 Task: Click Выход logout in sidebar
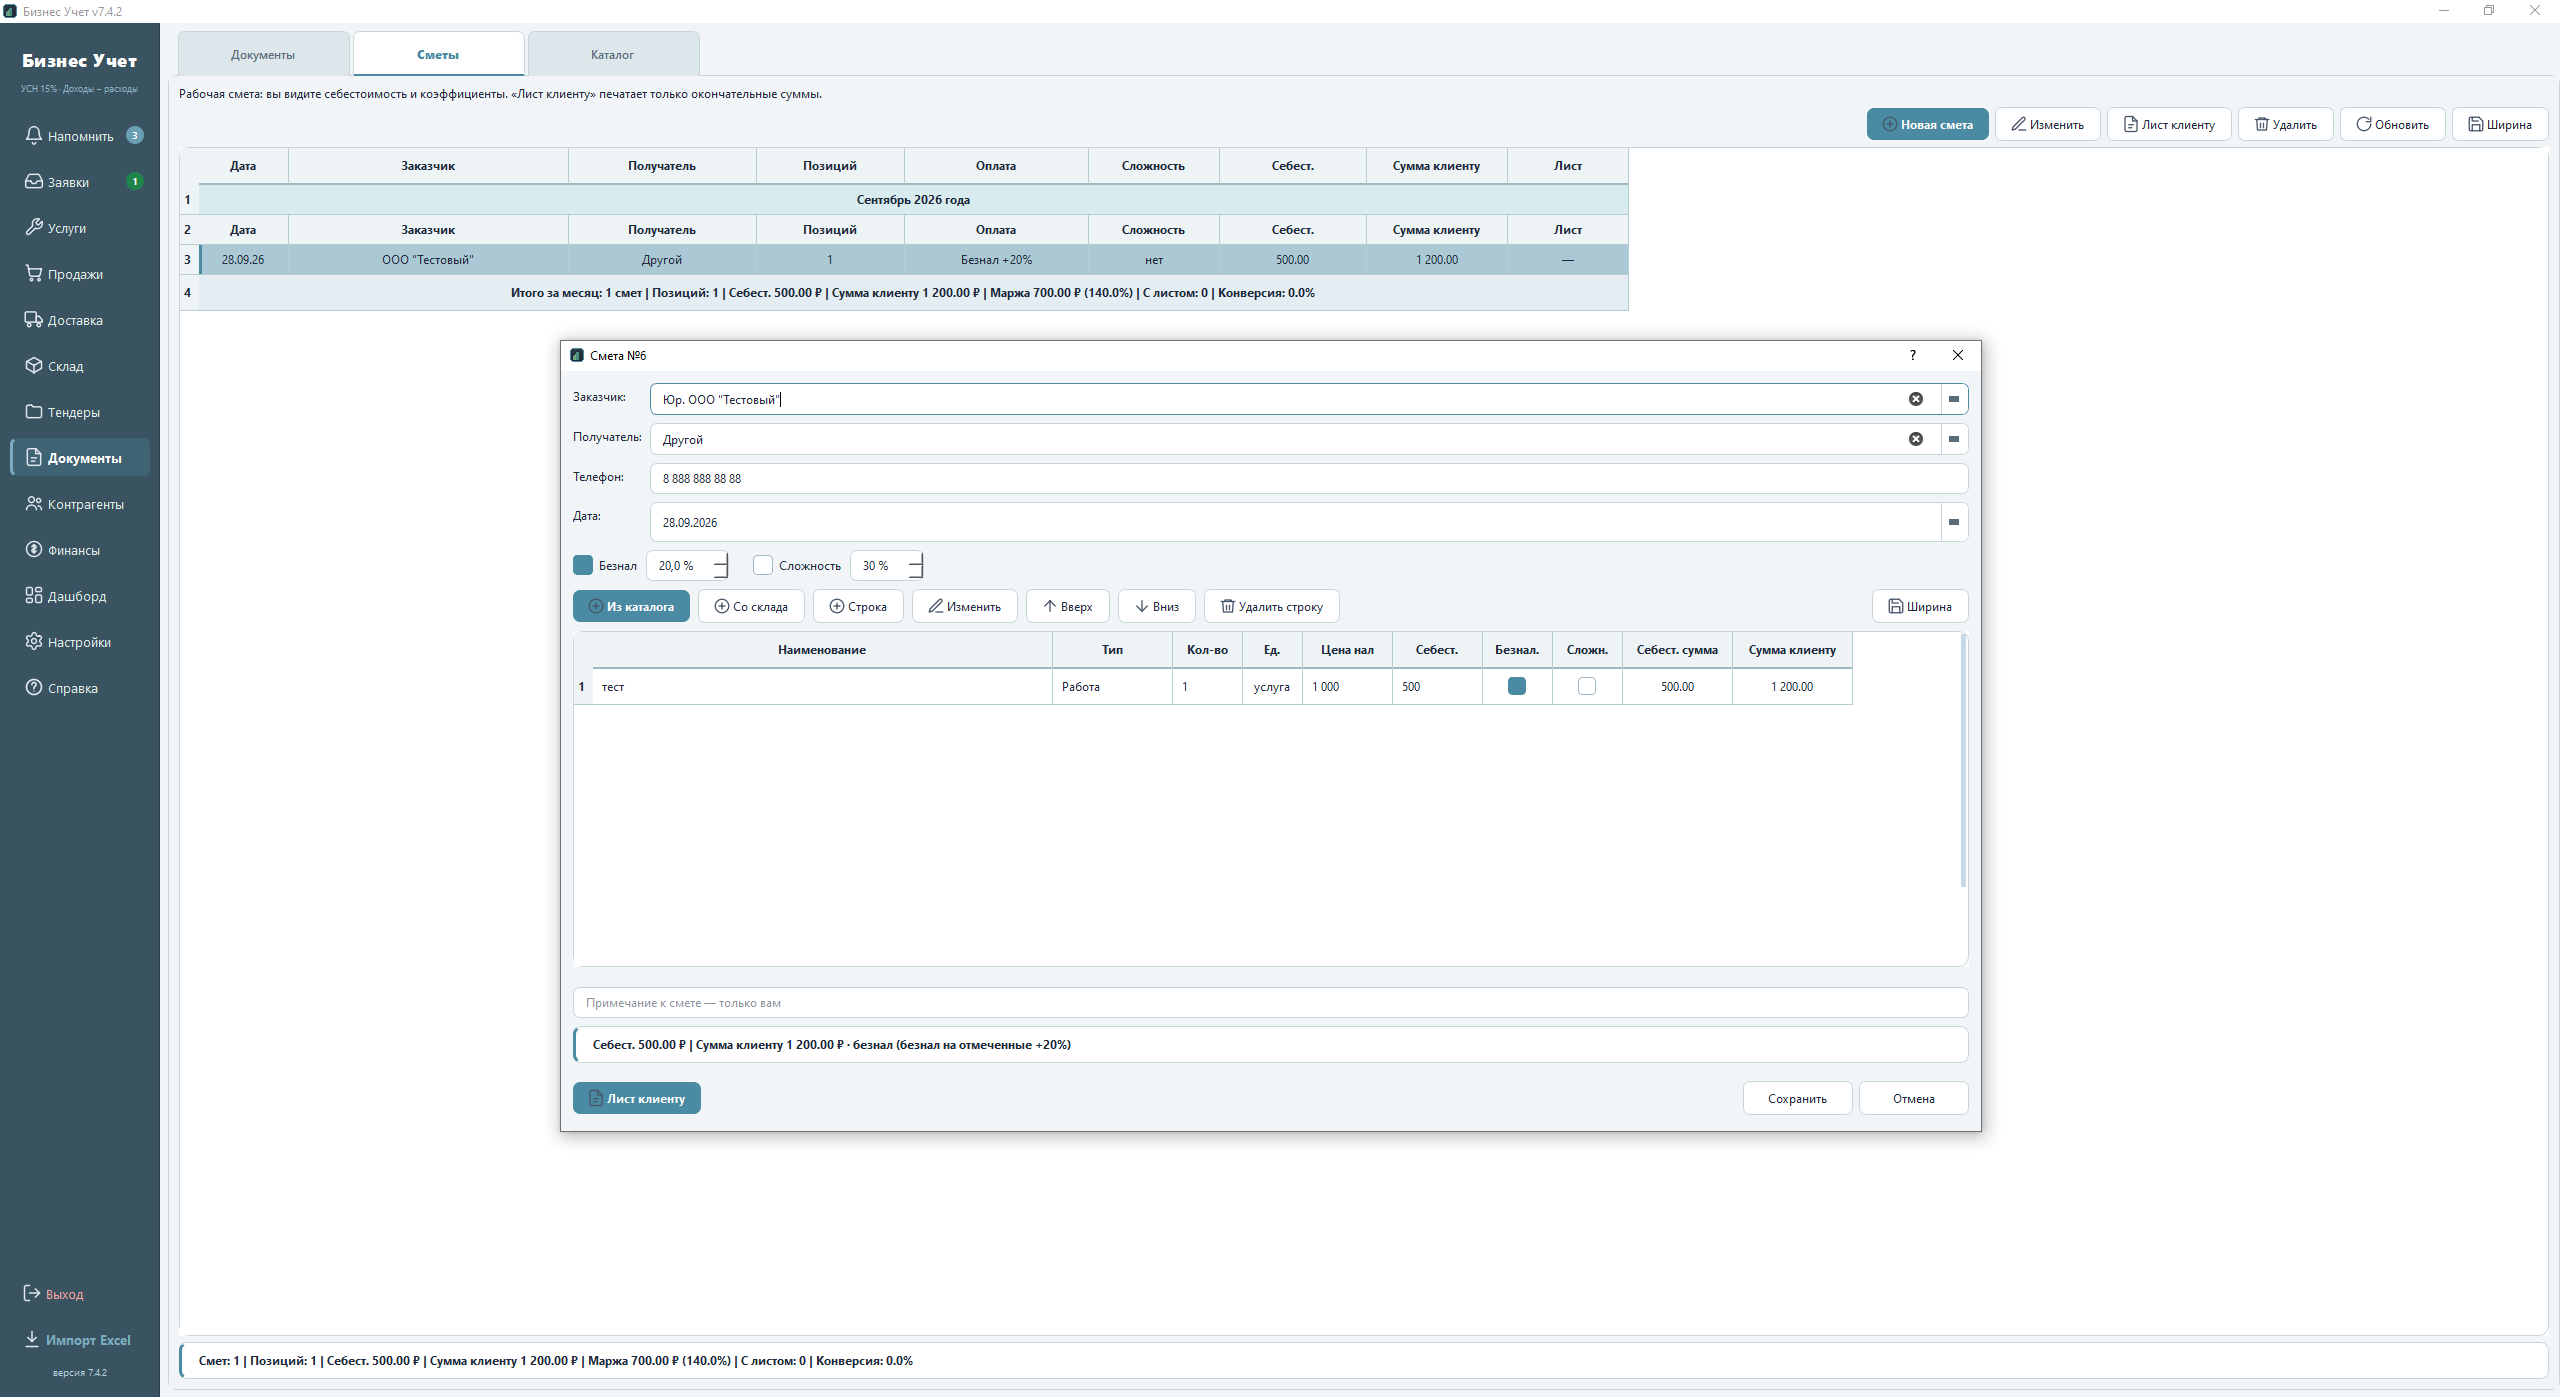(x=54, y=1294)
